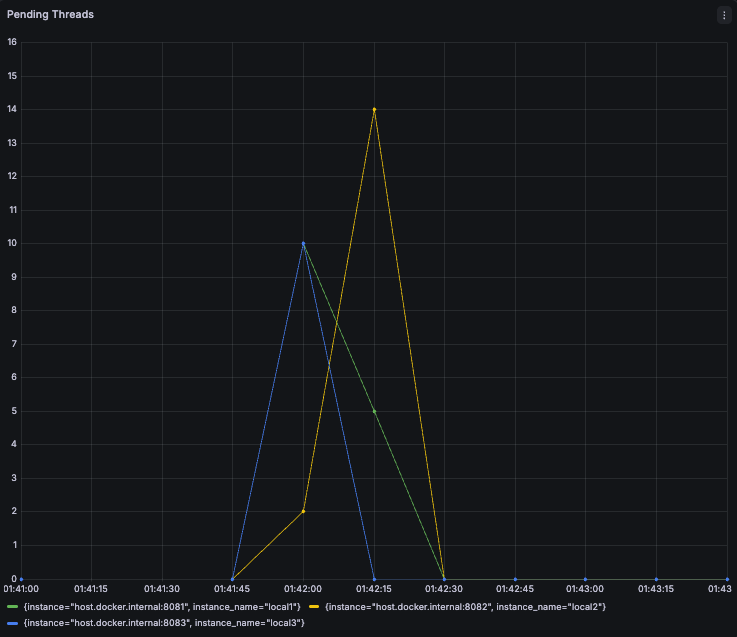This screenshot has height=637, width=737.
Task: Click the Pending Threads panel title
Action: coord(50,15)
